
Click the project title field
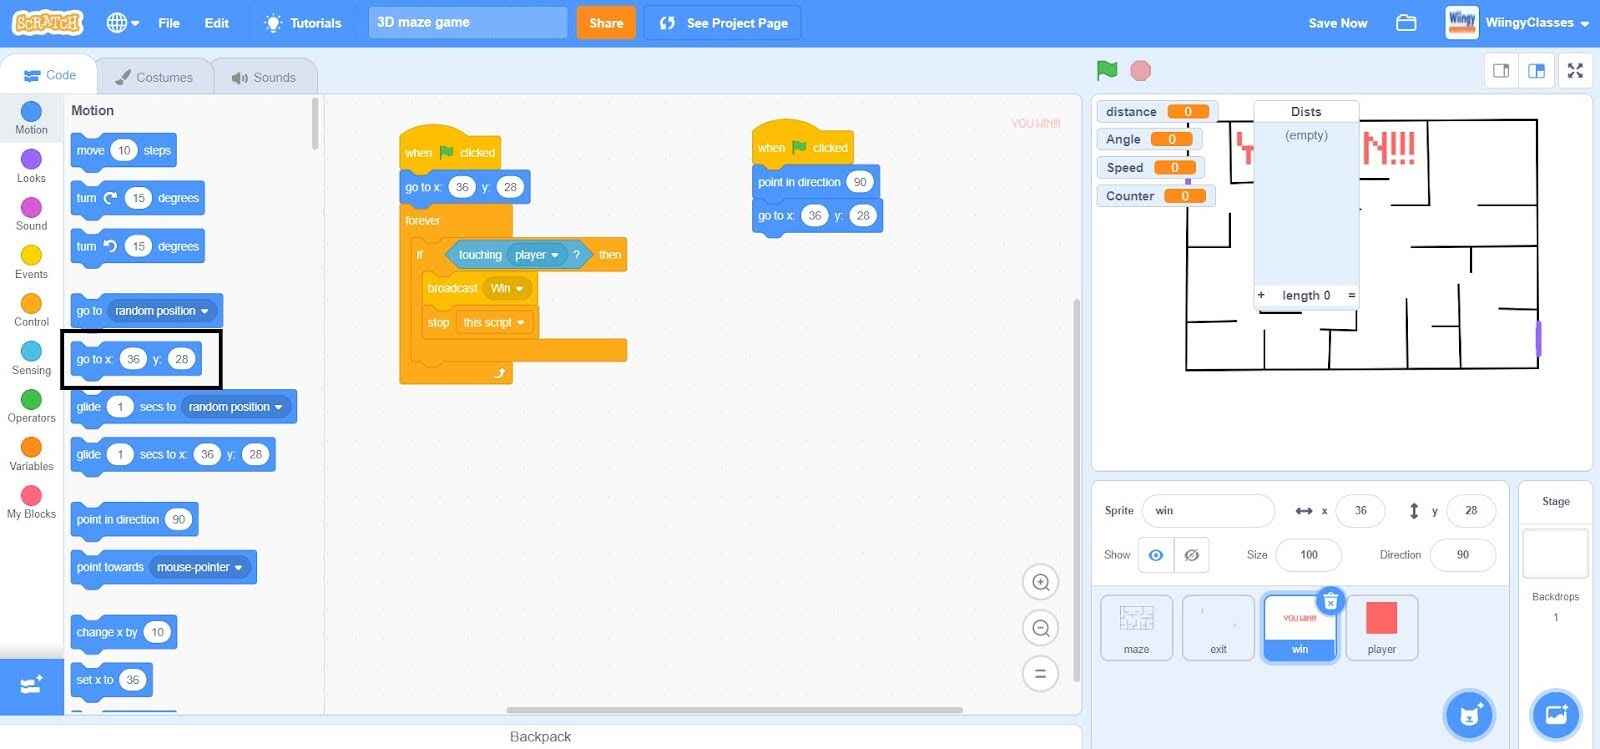pos(467,22)
